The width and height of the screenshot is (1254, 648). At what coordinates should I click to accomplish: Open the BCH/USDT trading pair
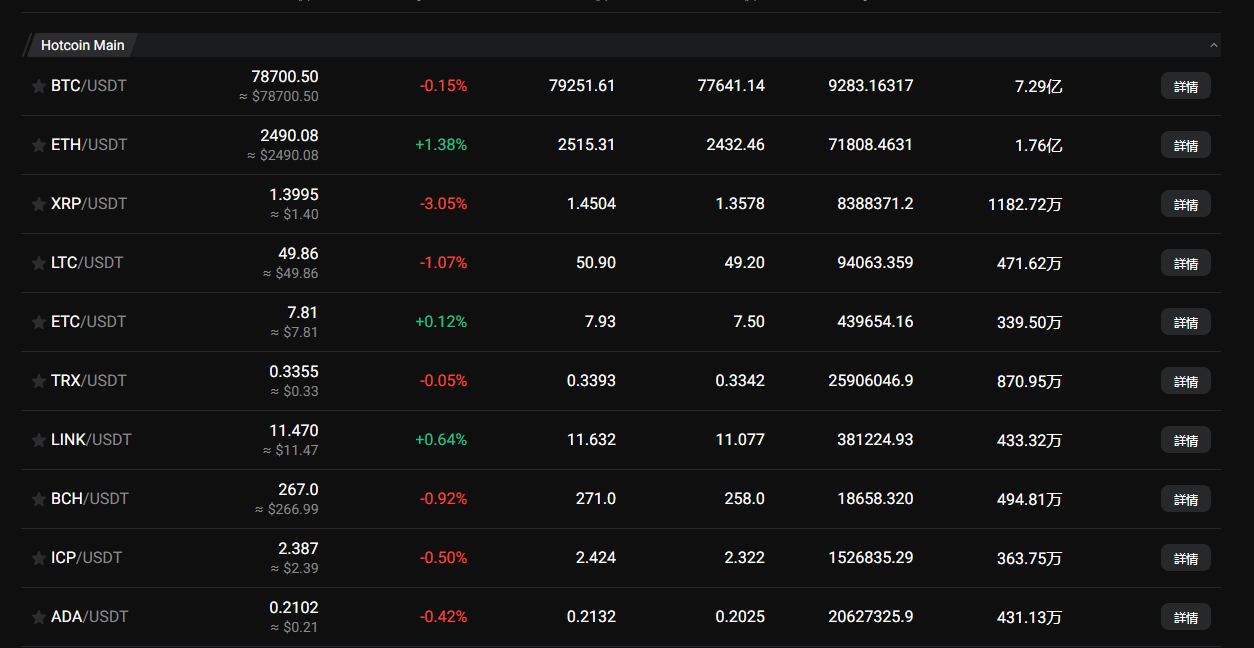(x=90, y=499)
